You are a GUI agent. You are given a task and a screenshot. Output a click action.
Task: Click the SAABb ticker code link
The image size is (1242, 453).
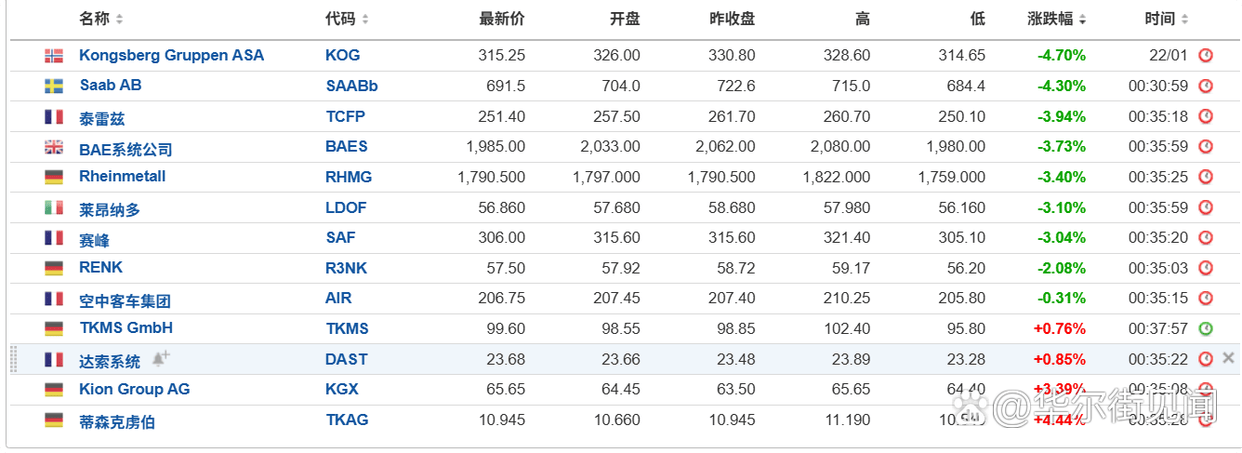click(352, 86)
